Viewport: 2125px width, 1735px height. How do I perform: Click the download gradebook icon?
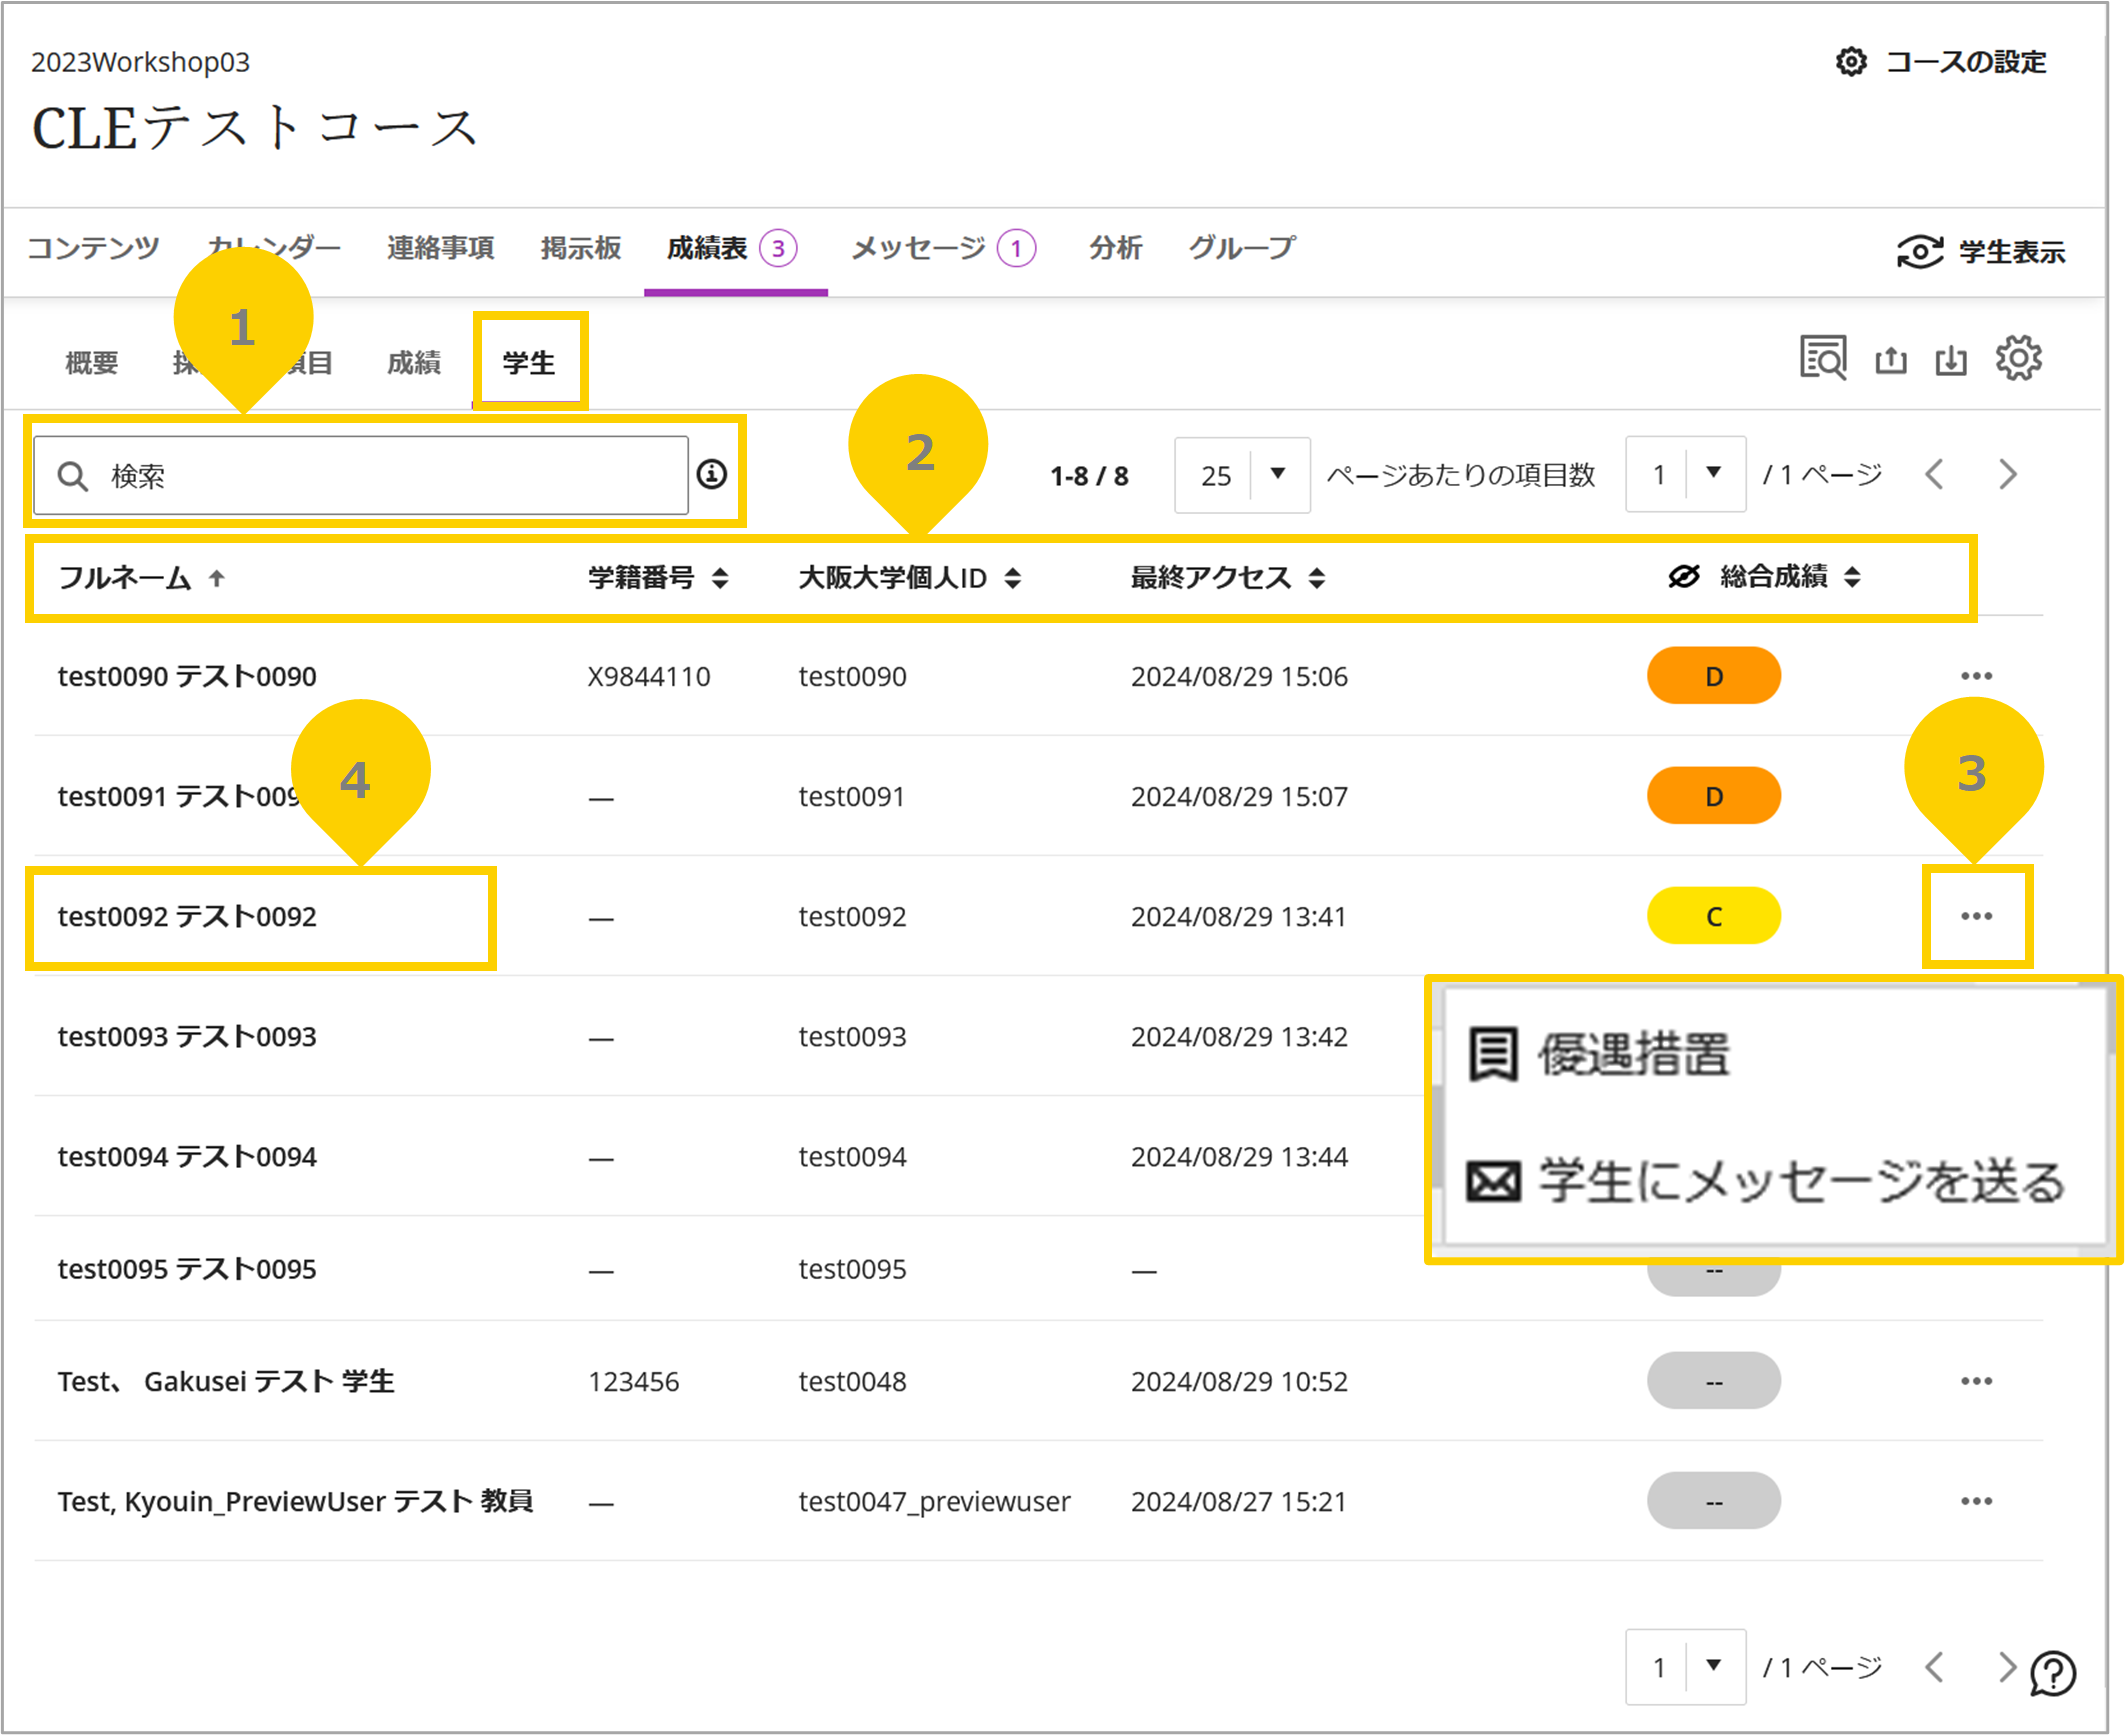click(1950, 359)
